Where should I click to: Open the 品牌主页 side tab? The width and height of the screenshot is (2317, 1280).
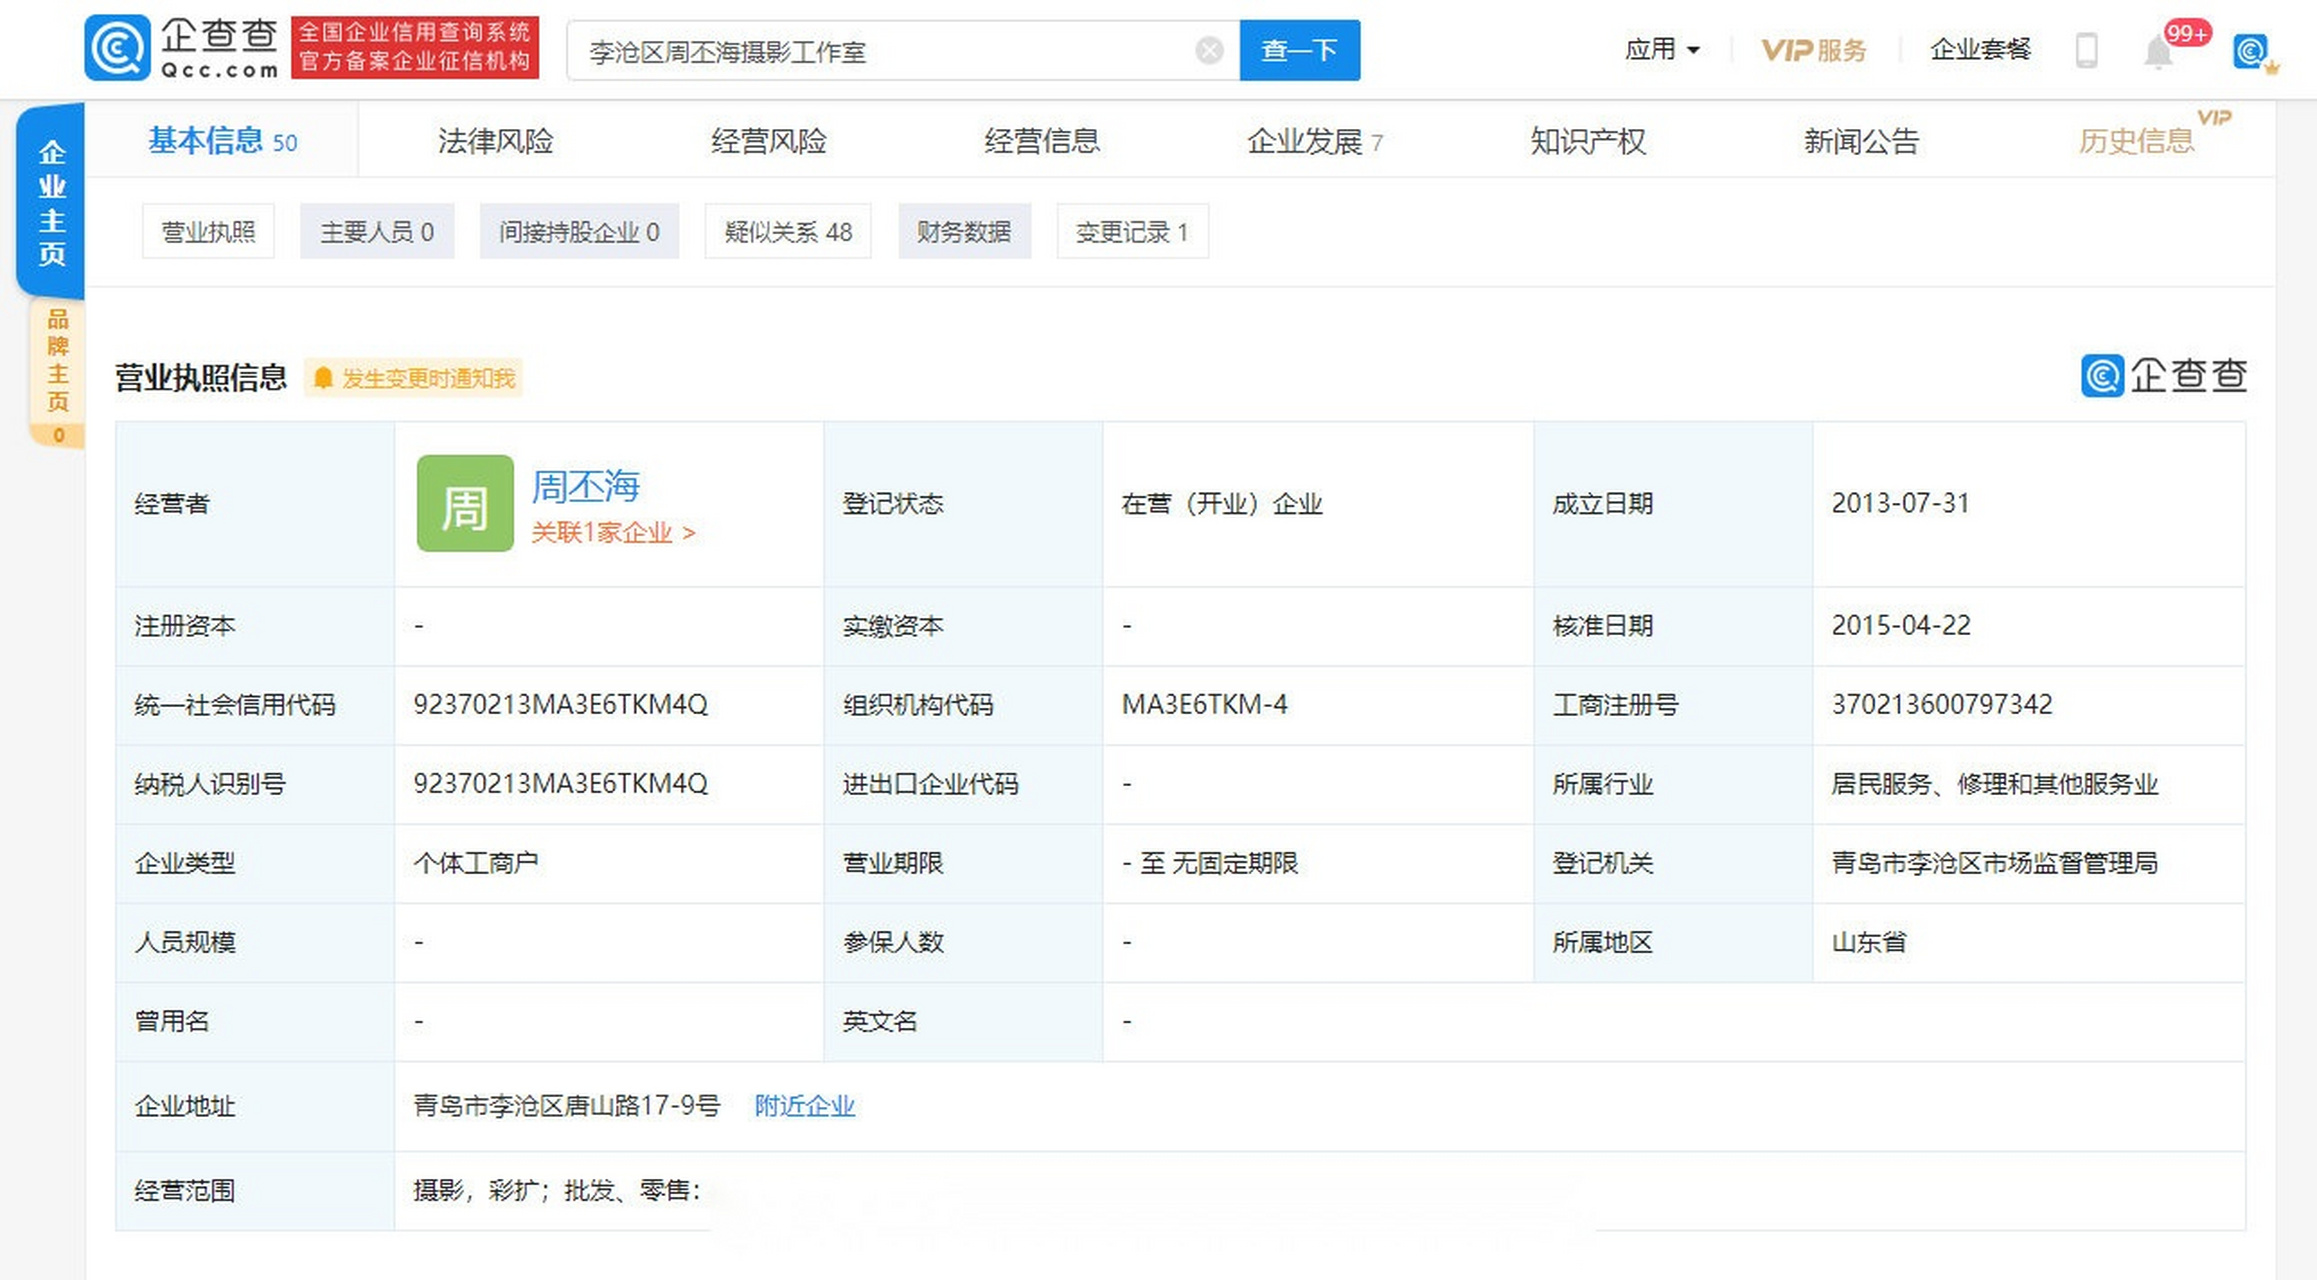point(58,372)
